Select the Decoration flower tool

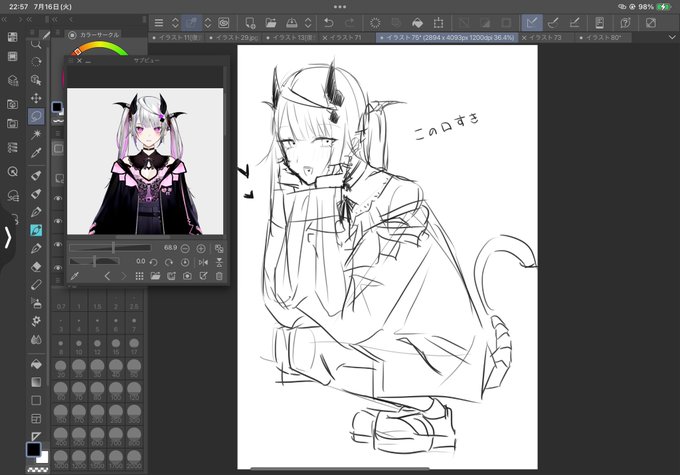click(36, 321)
